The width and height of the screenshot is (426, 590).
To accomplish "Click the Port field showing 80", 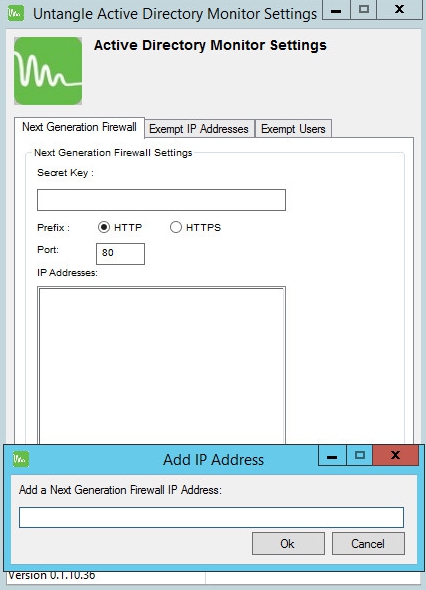I will (x=120, y=254).
